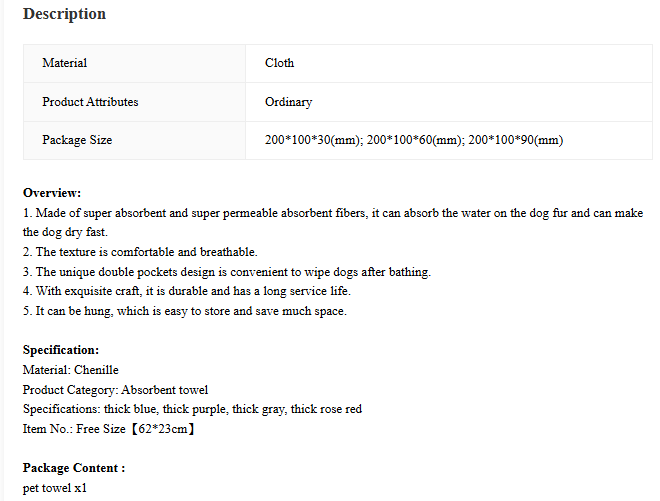The width and height of the screenshot is (660, 501).
Task: Click the super absorbent fibers overview line
Action: [x=333, y=213]
